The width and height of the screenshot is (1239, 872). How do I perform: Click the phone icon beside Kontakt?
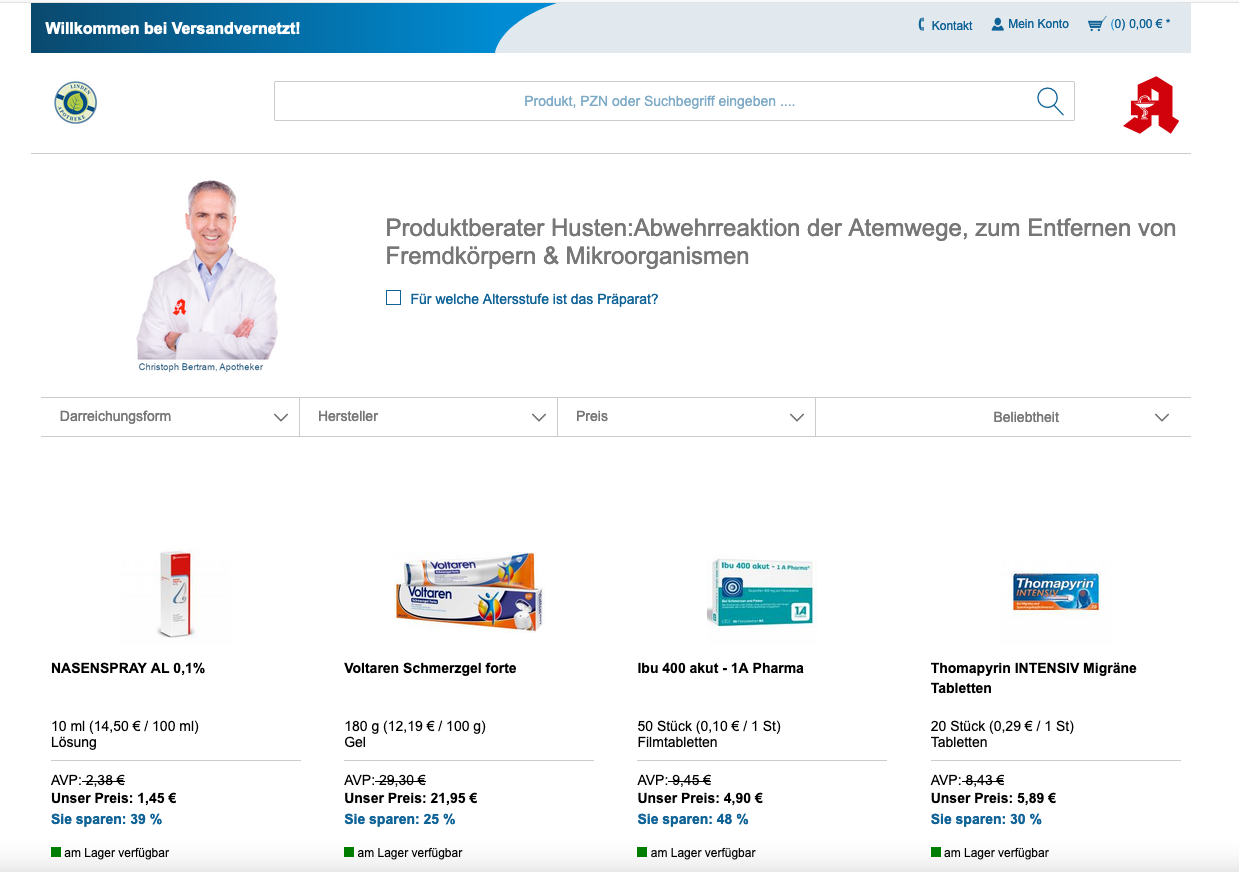pos(921,25)
